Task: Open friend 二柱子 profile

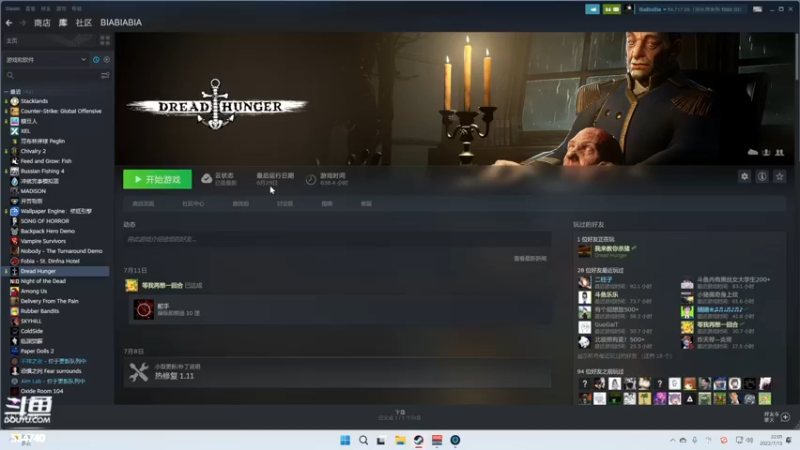Action: 603,280
